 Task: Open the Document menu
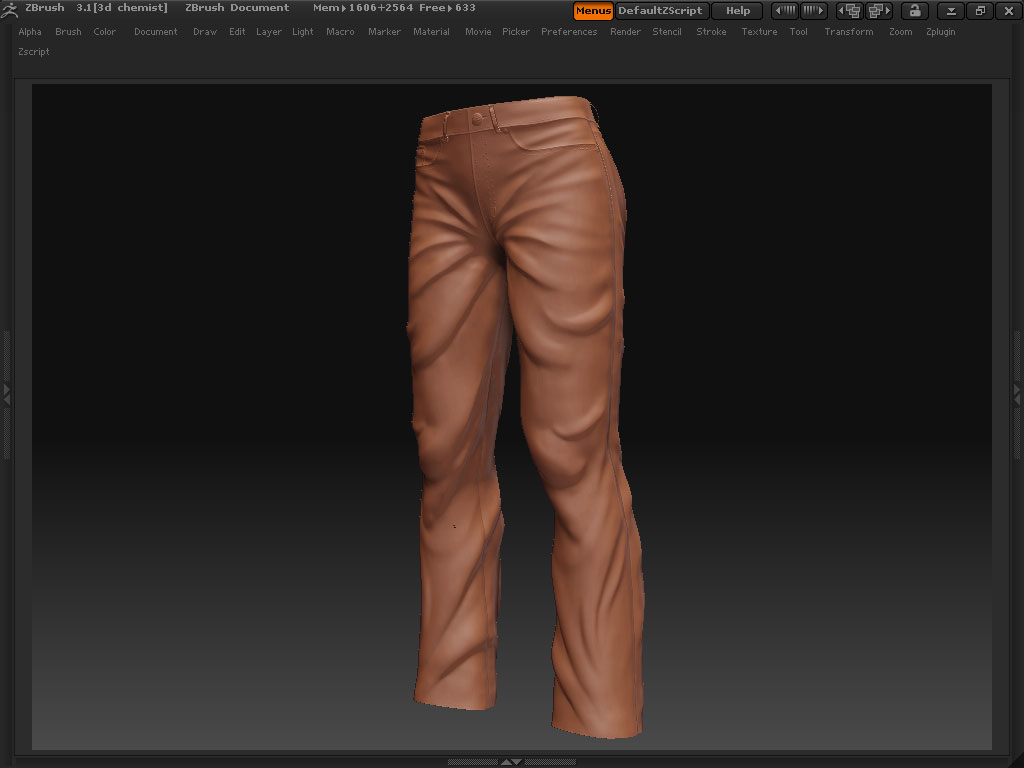pos(155,31)
